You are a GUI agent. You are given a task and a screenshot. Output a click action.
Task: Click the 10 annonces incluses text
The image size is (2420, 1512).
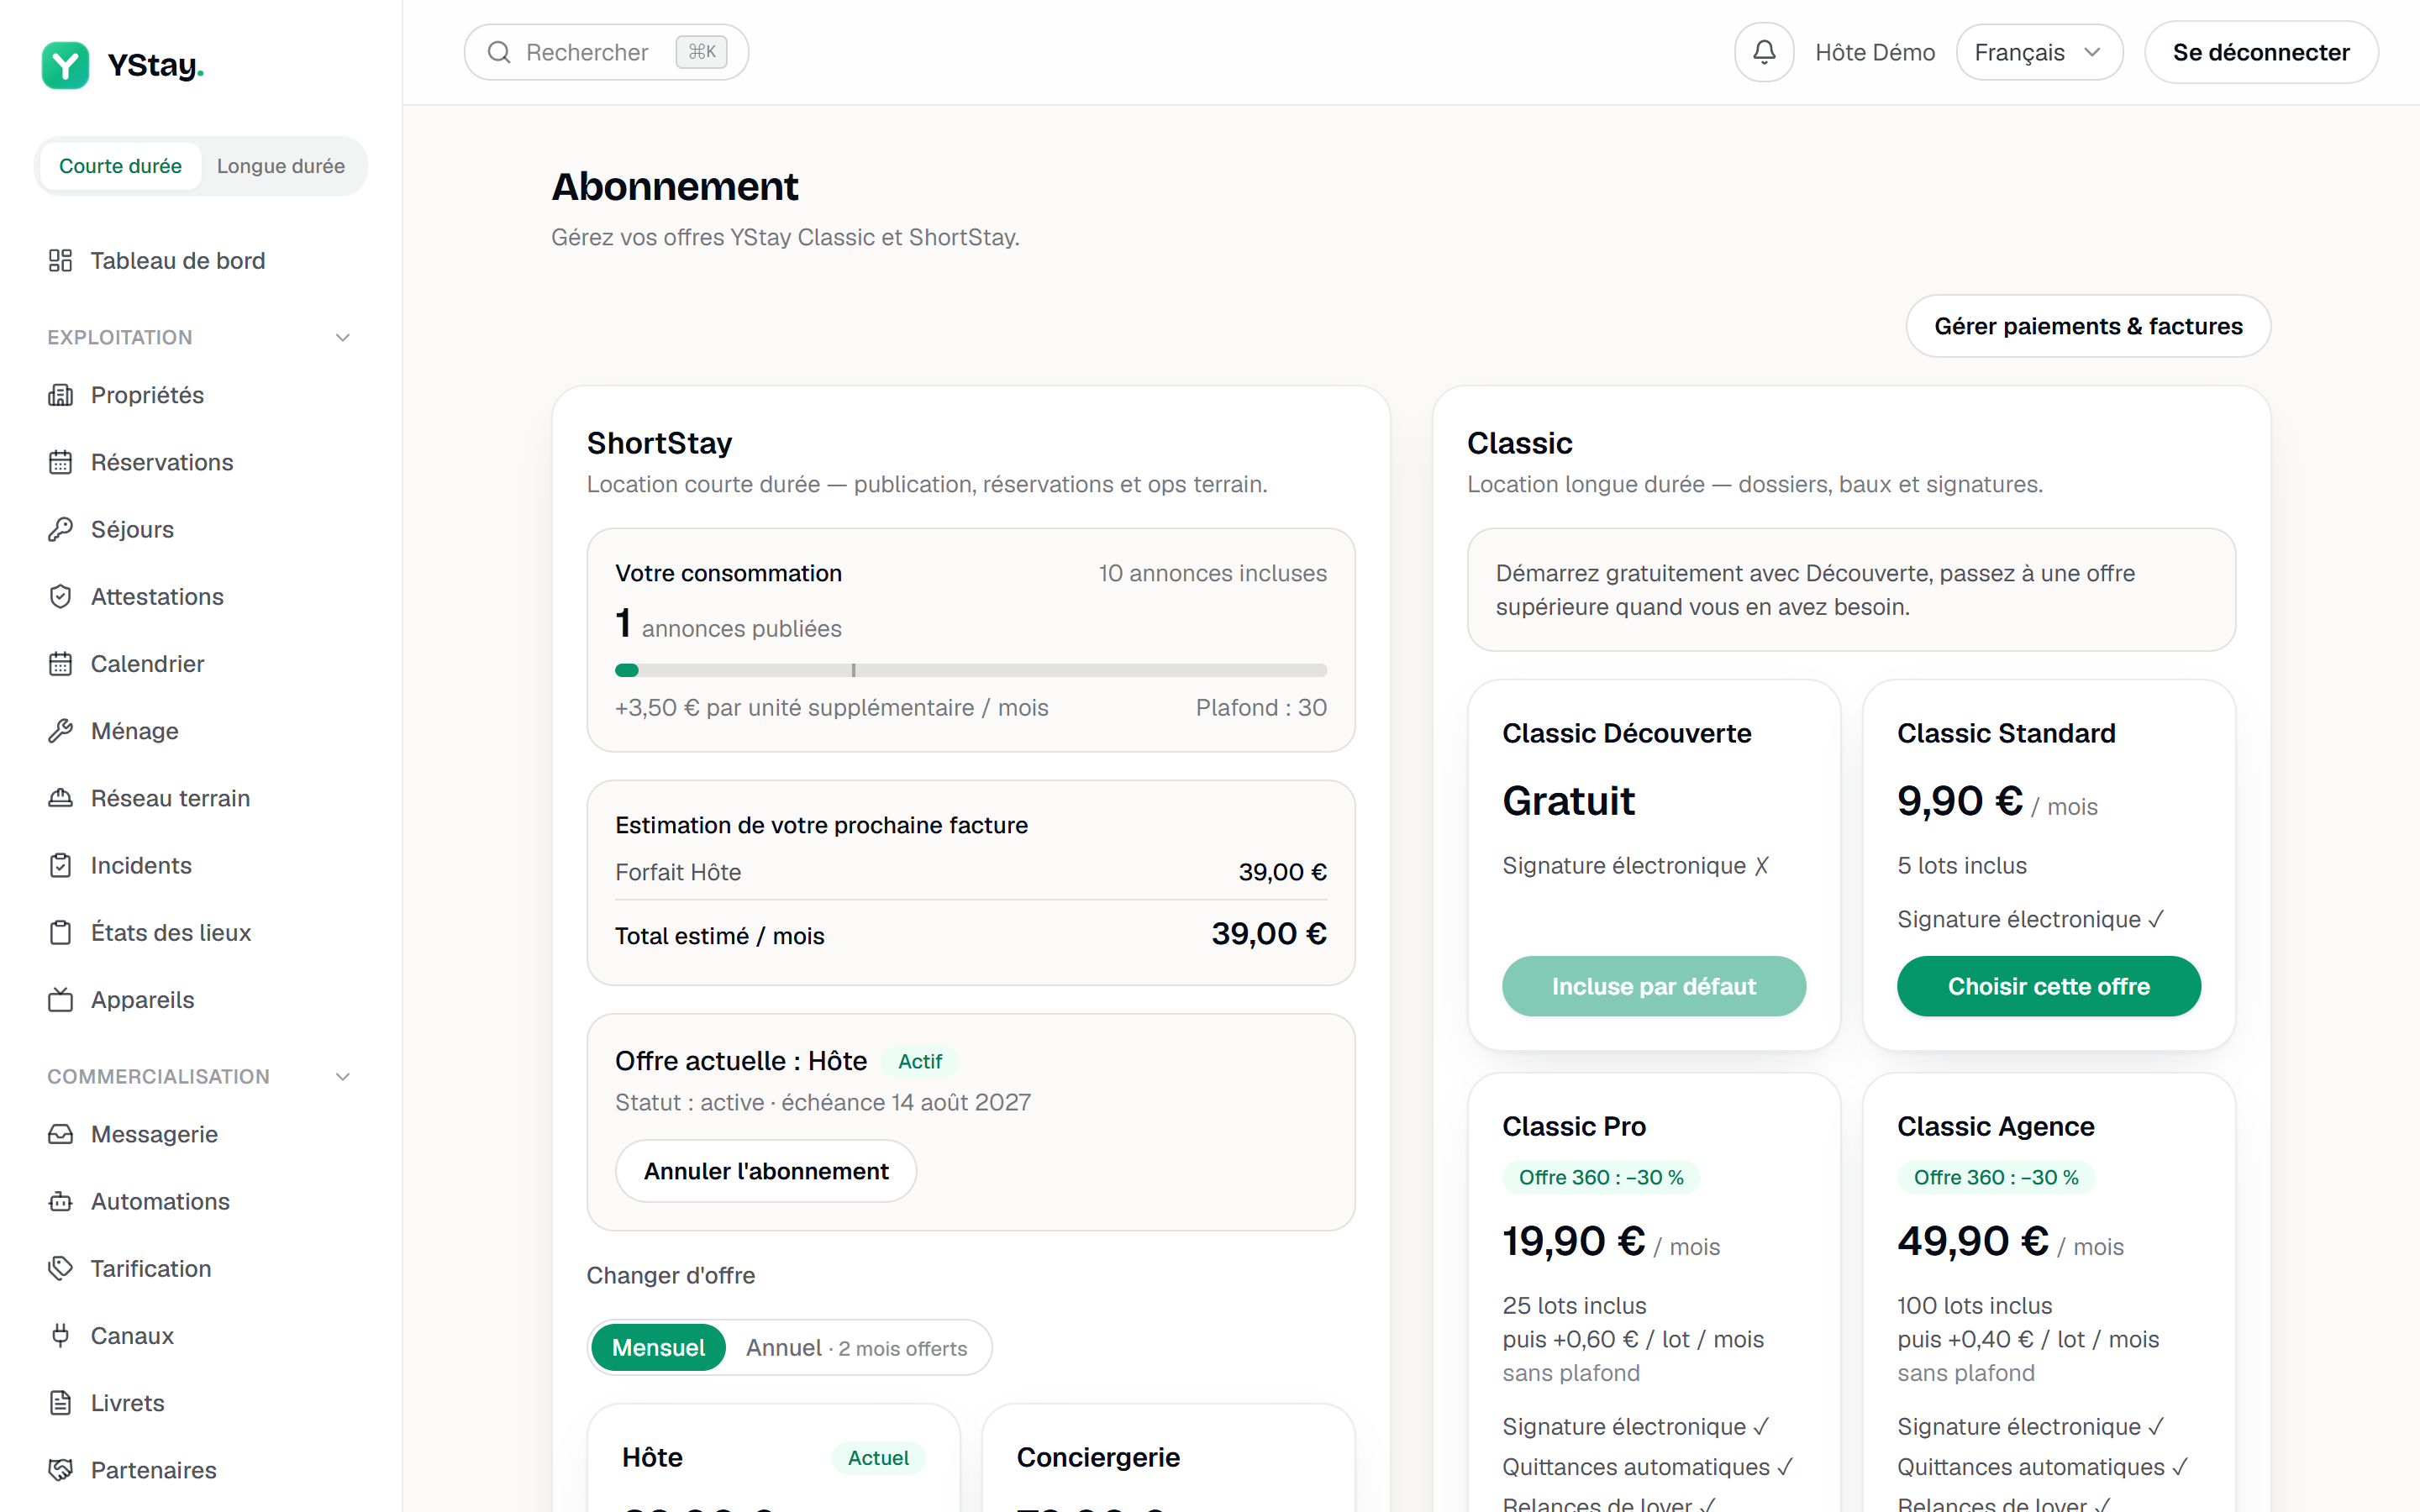pos(1213,573)
